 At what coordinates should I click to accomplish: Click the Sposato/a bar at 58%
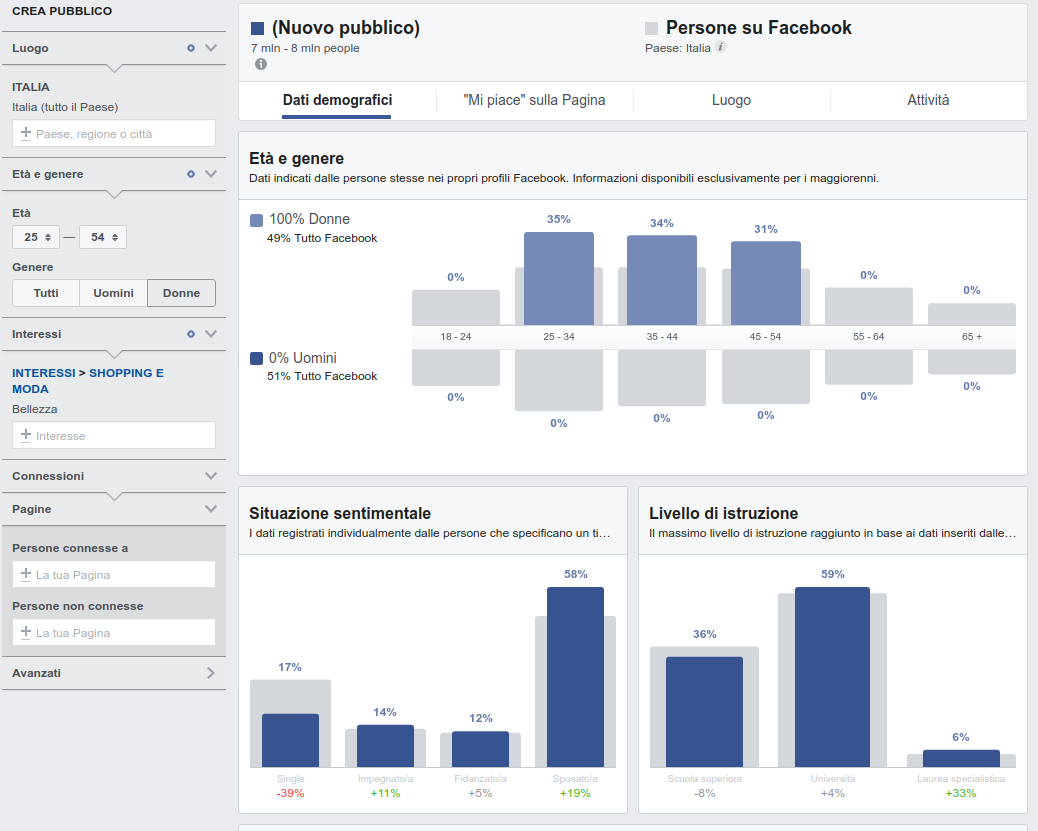click(575, 677)
